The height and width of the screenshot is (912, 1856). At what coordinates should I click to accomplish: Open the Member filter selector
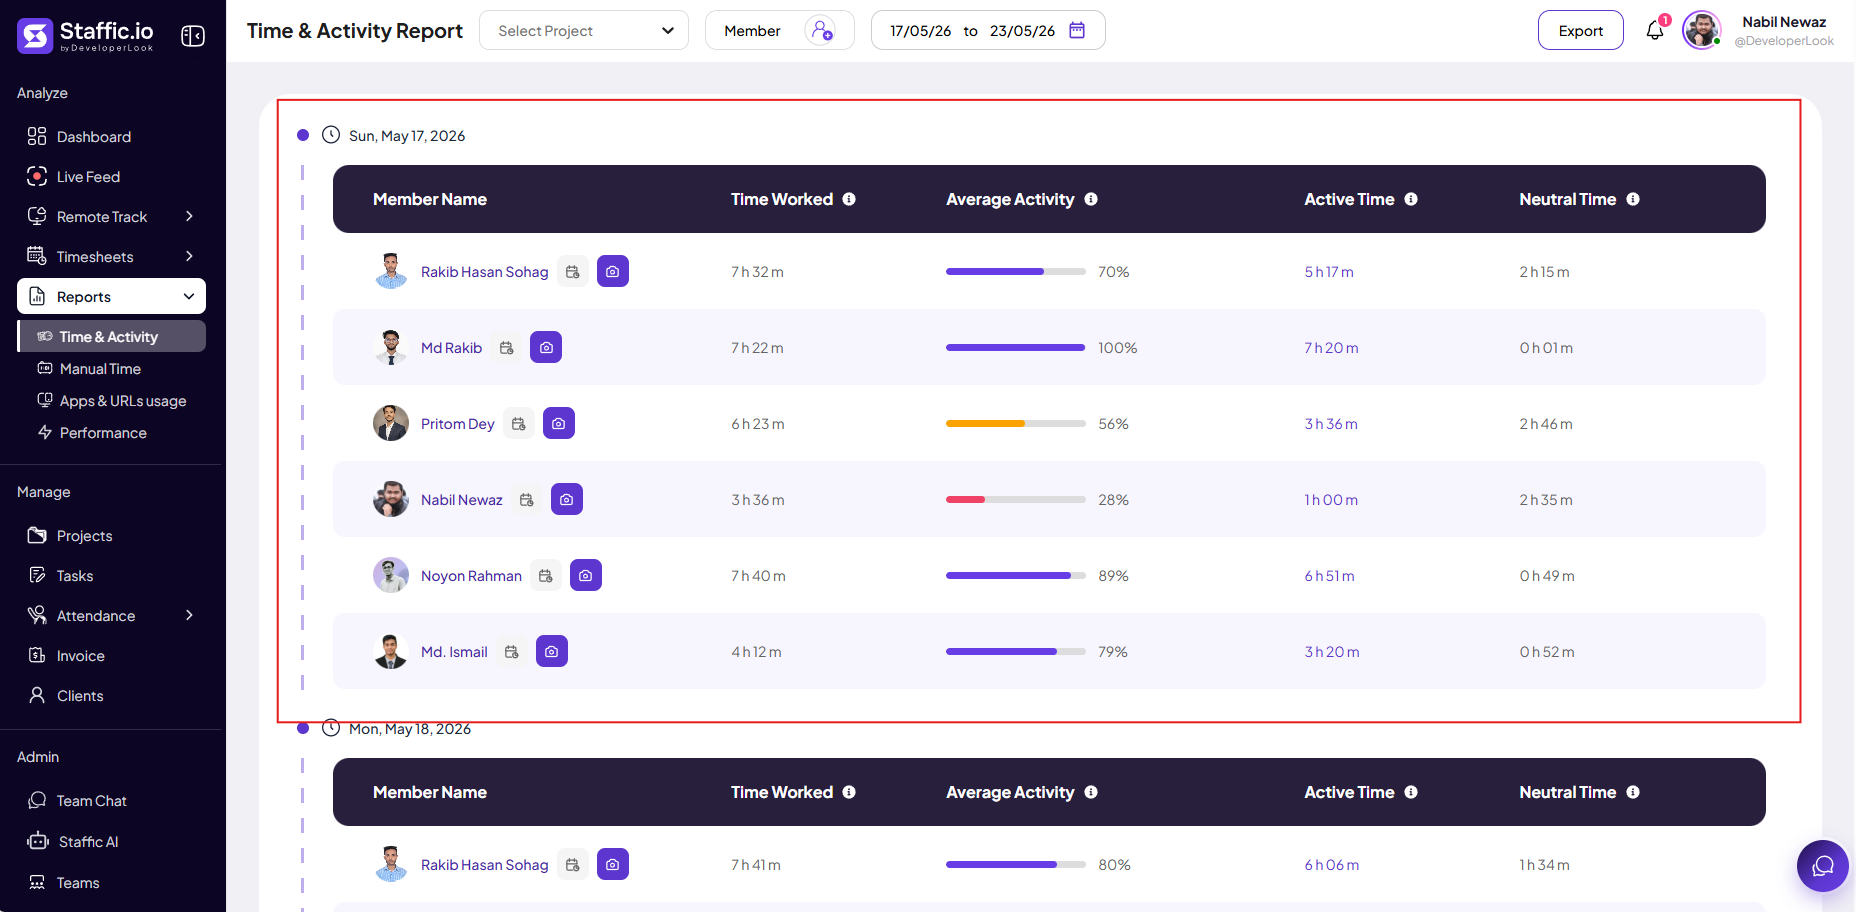780,30
